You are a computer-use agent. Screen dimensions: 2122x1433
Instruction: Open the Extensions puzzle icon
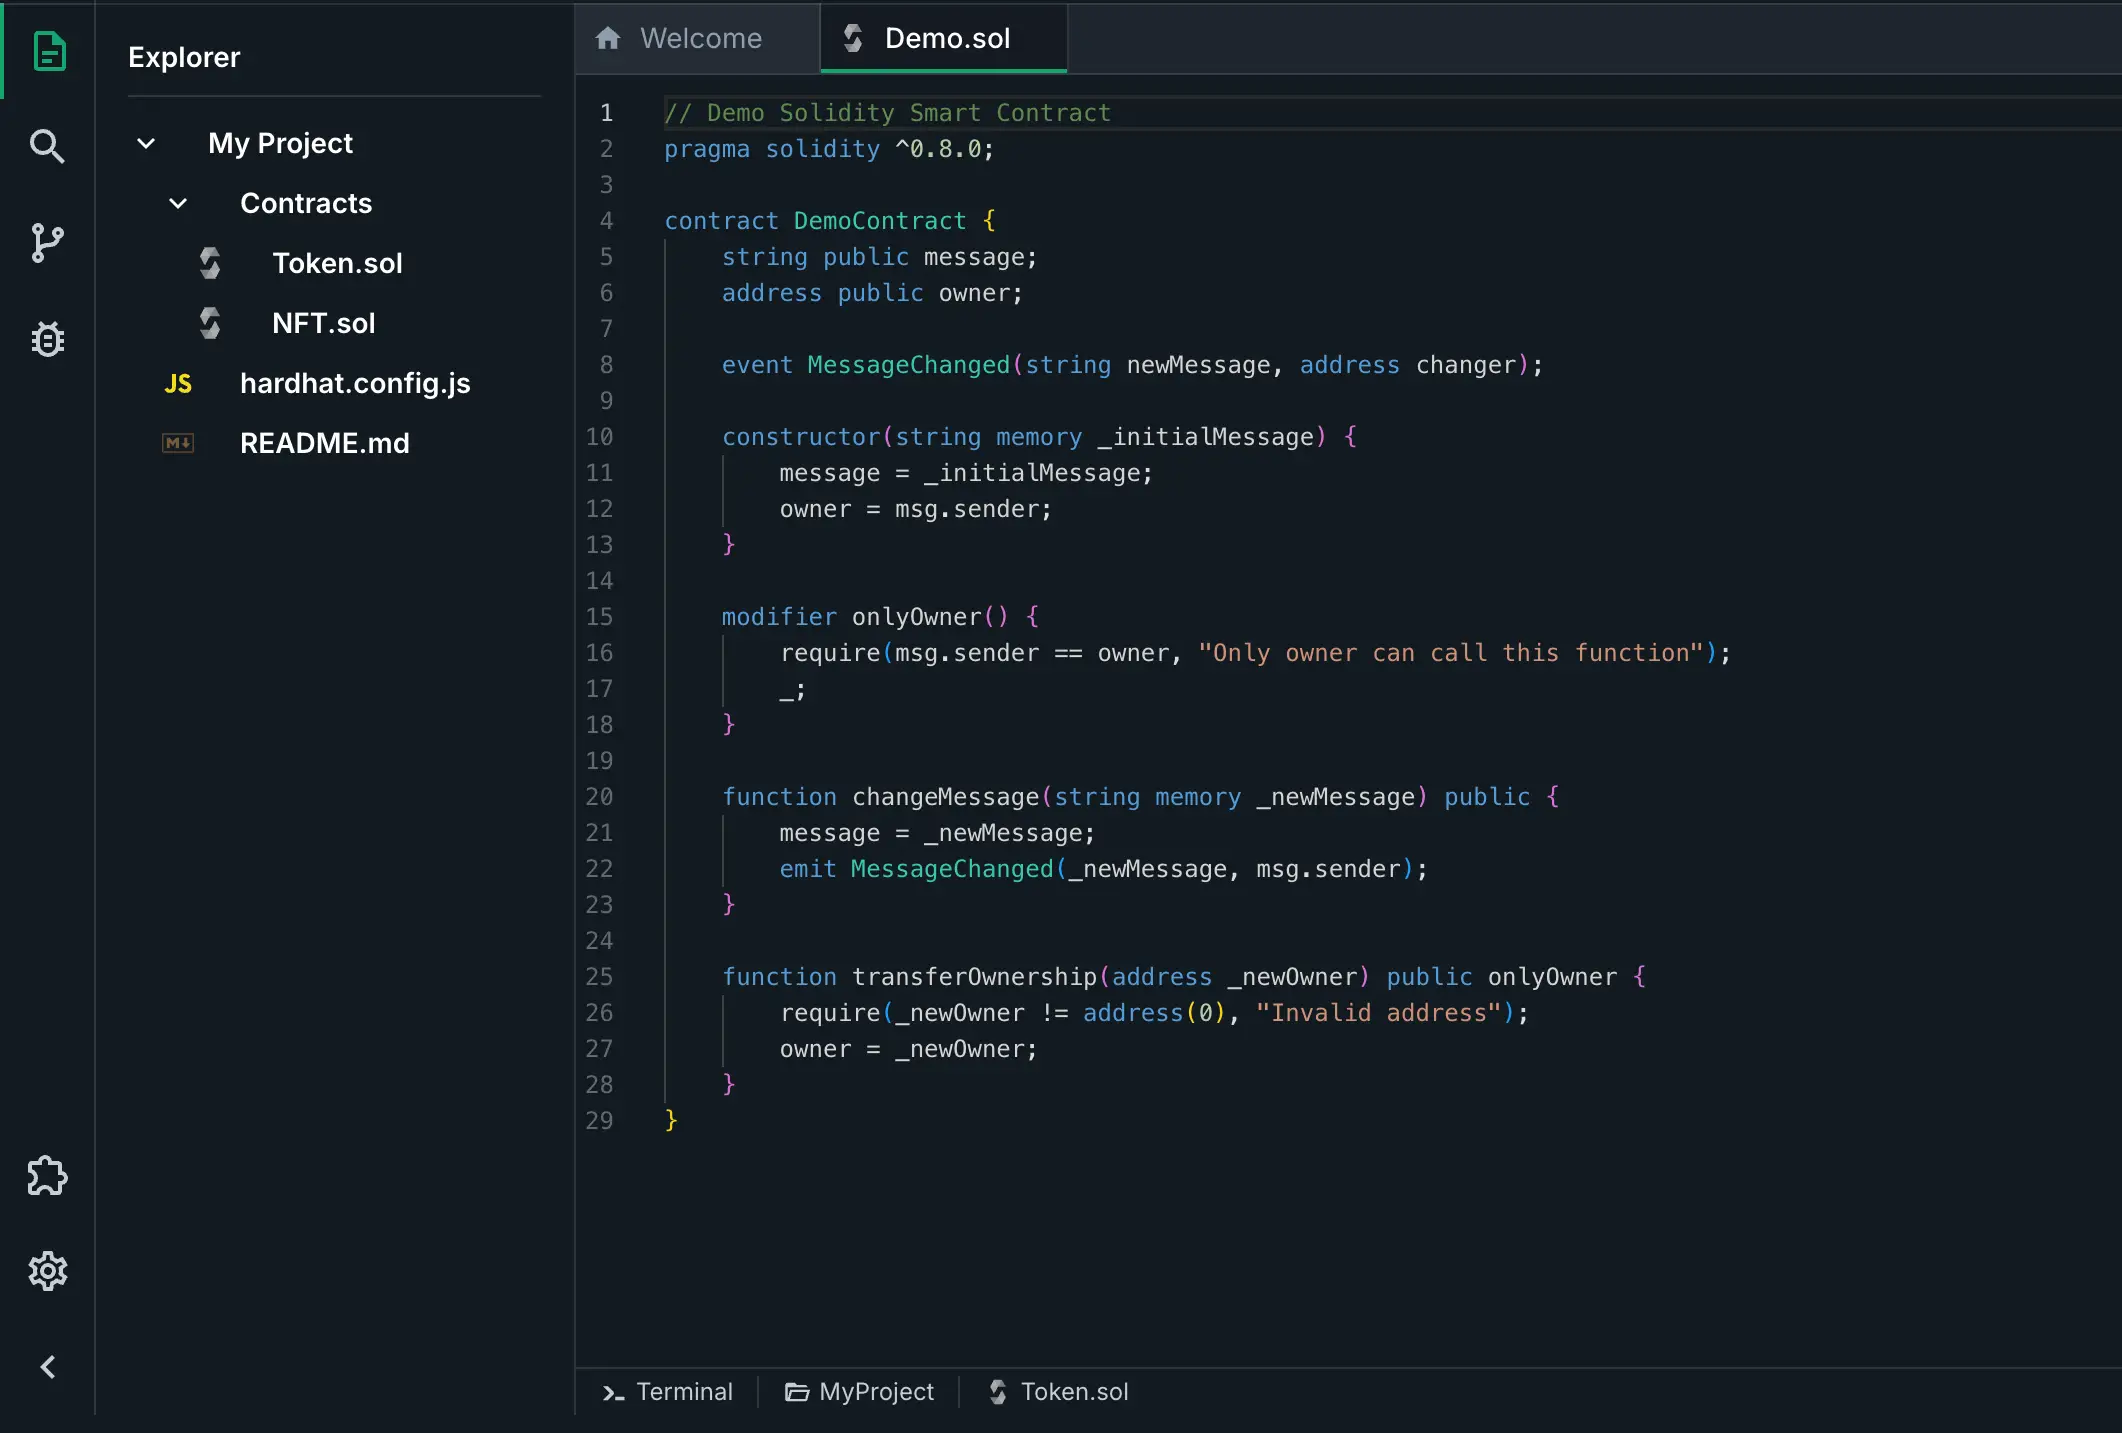tap(47, 1176)
